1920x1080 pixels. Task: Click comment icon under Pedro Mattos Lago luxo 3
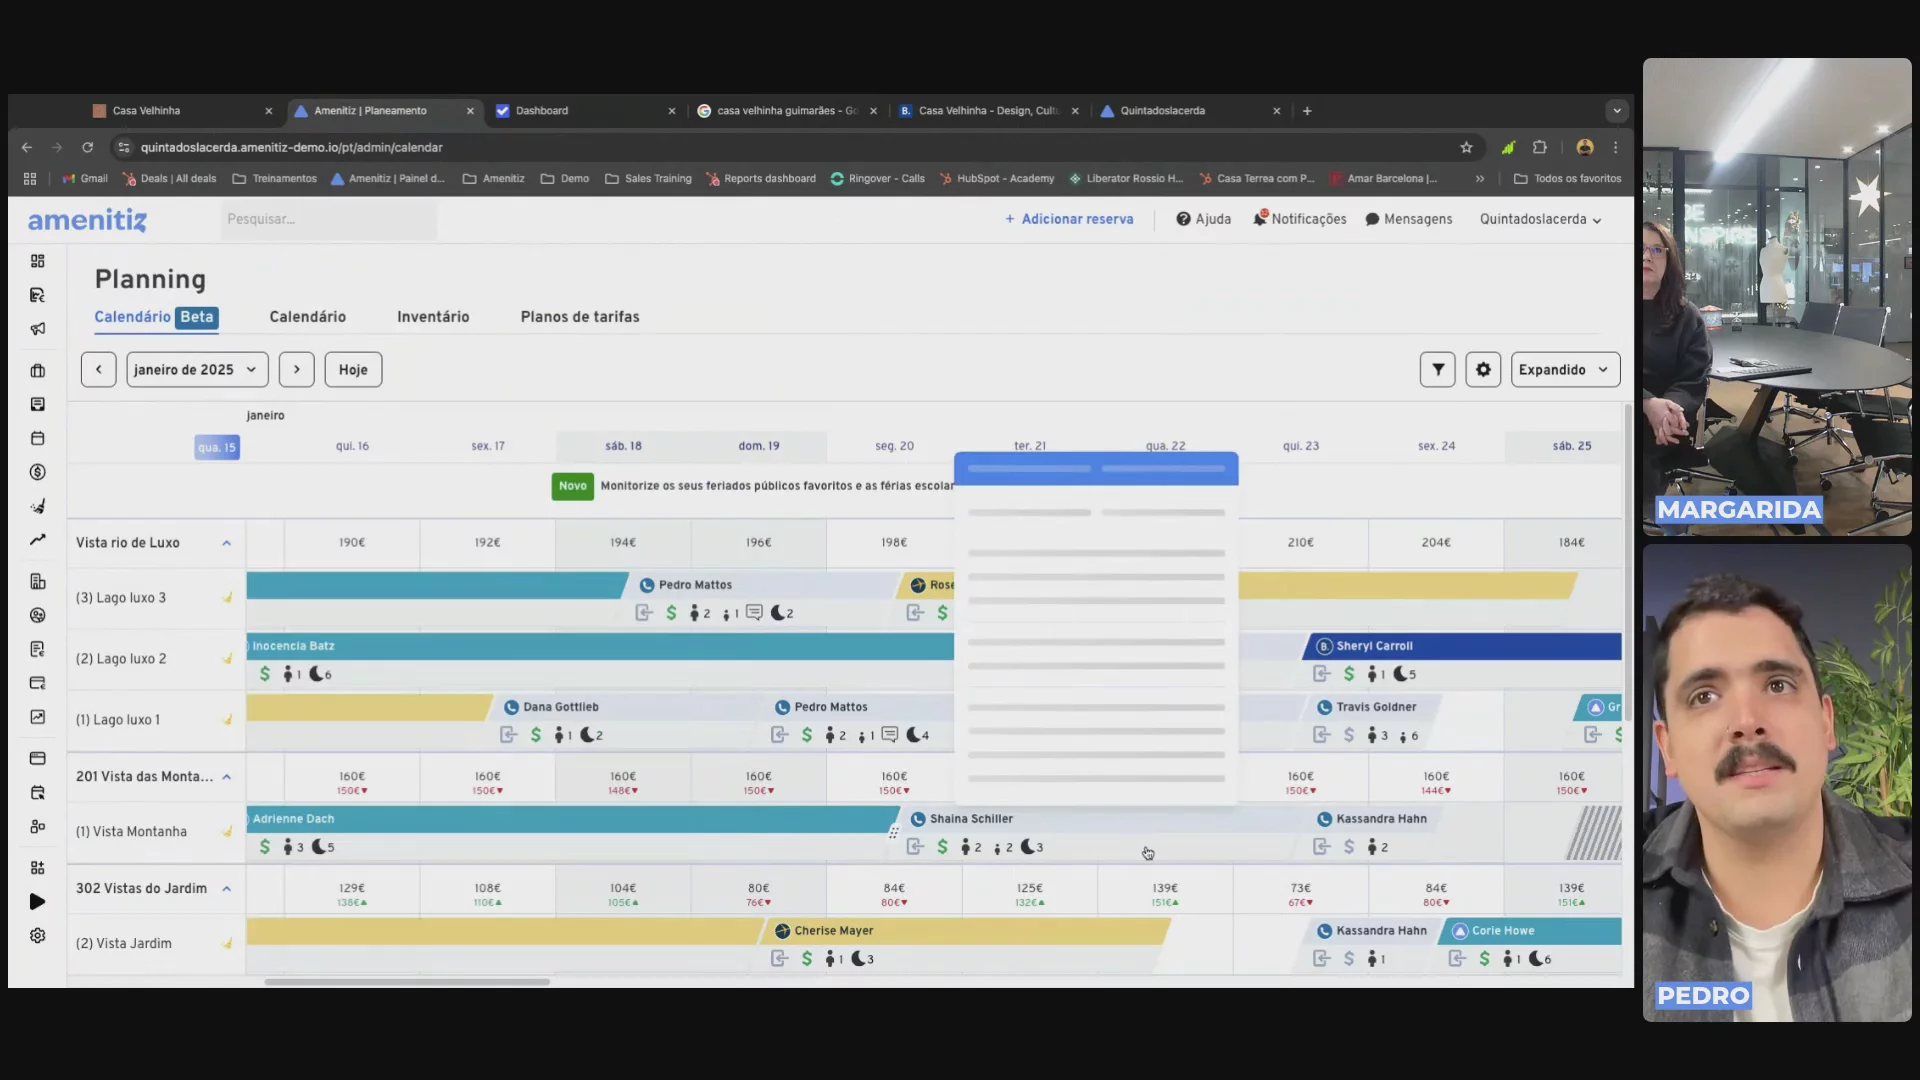tap(754, 613)
